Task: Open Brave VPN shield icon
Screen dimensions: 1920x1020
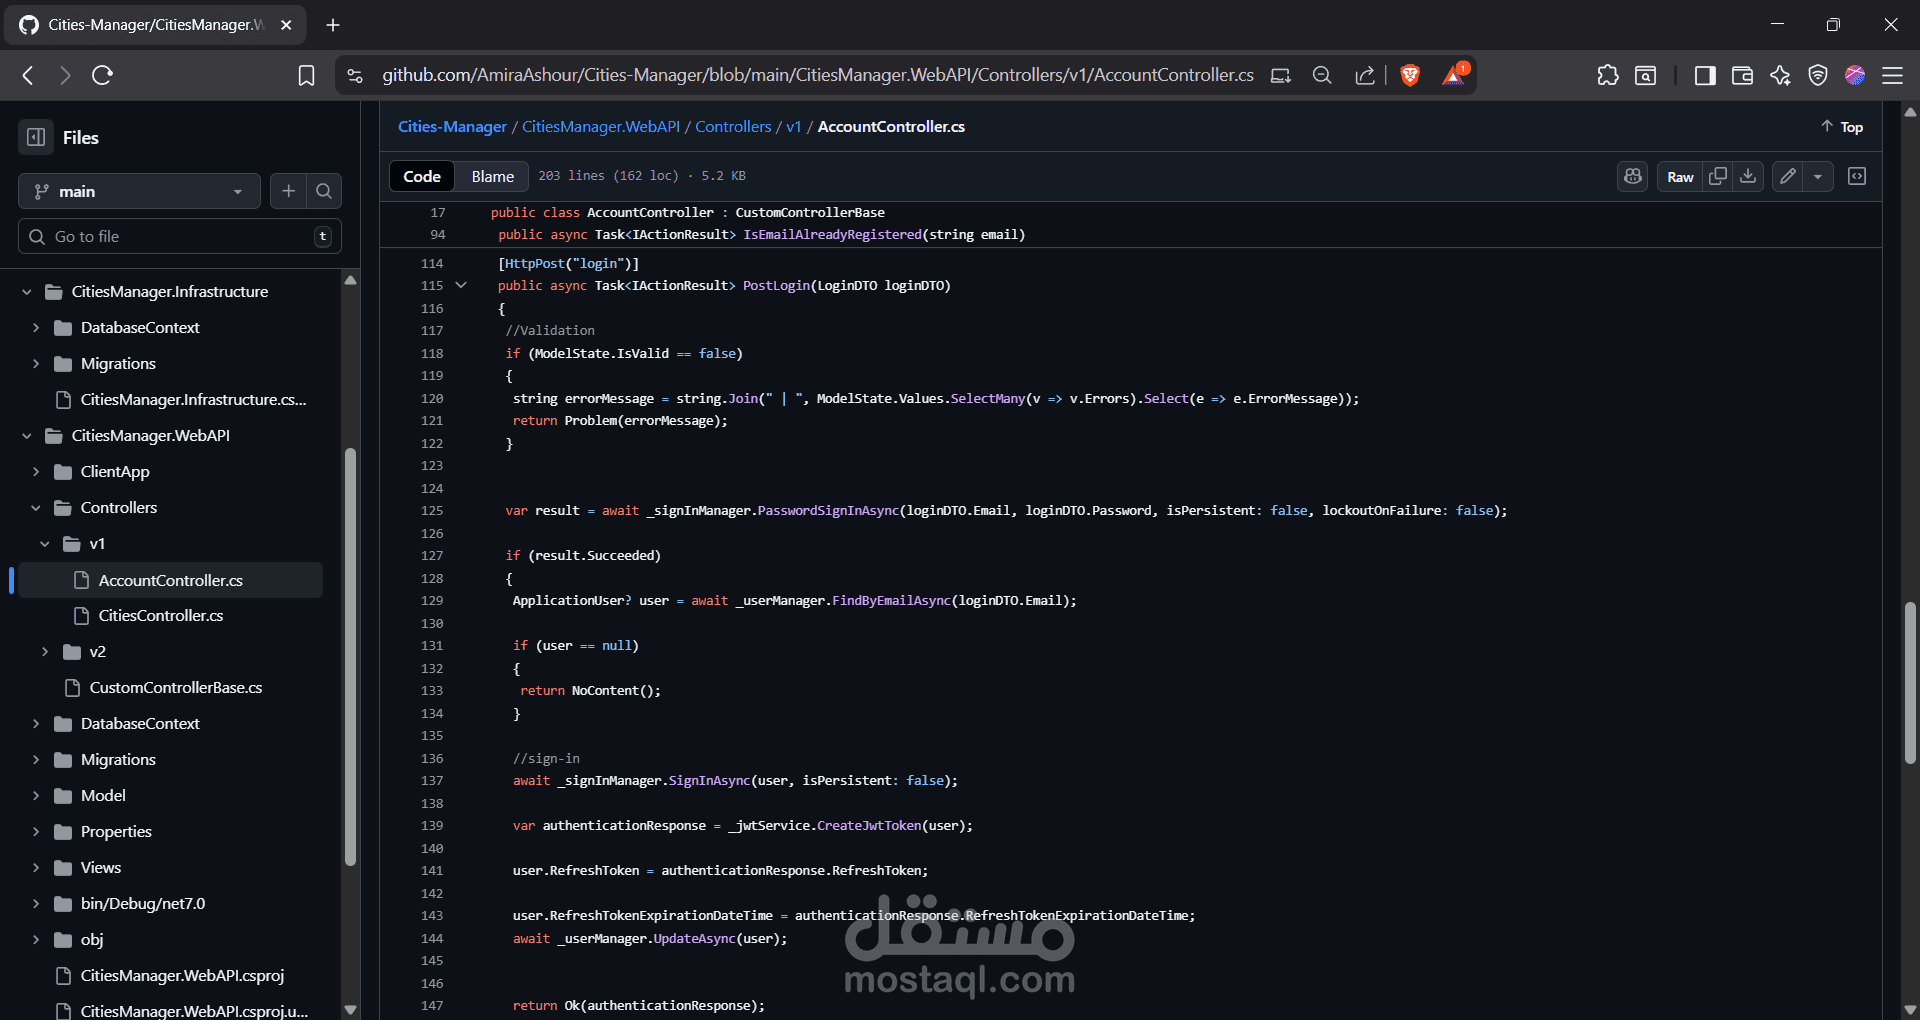Action: point(1818,75)
